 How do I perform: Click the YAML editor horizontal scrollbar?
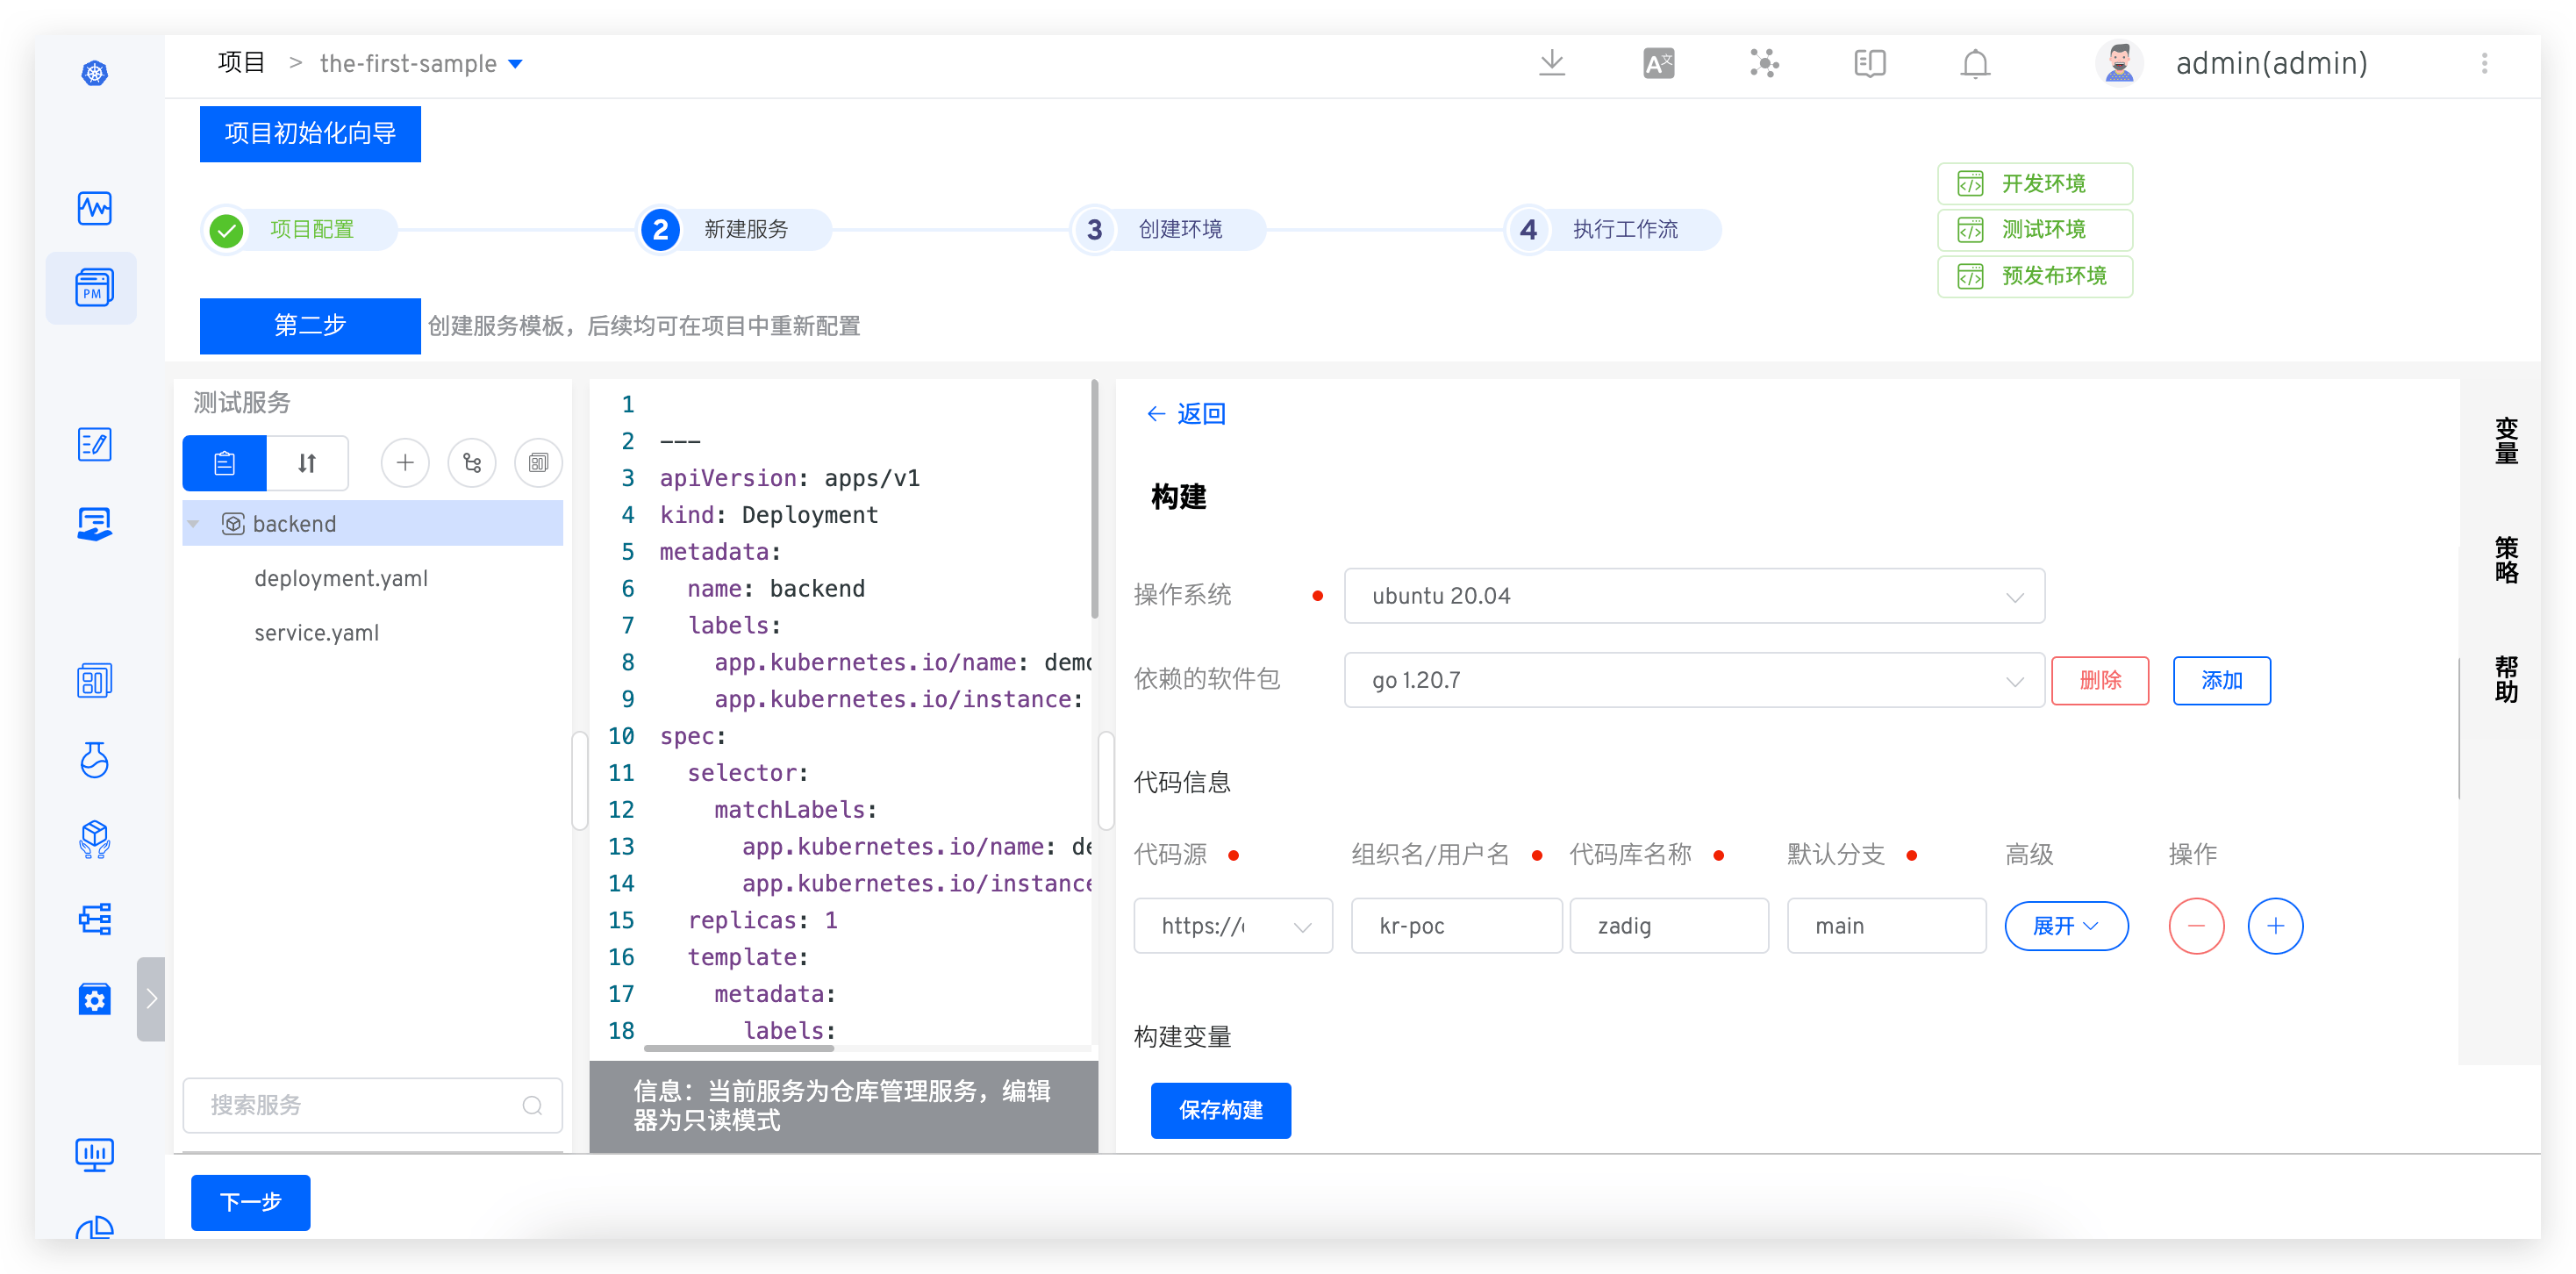[739, 1048]
